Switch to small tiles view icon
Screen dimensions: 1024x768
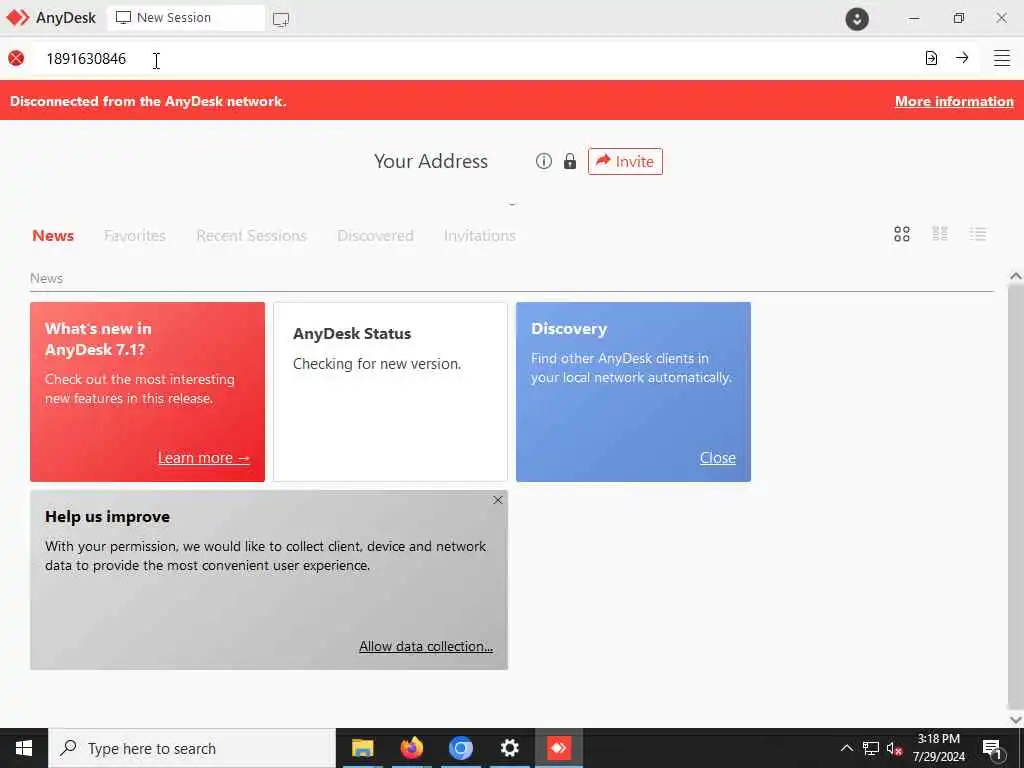940,234
